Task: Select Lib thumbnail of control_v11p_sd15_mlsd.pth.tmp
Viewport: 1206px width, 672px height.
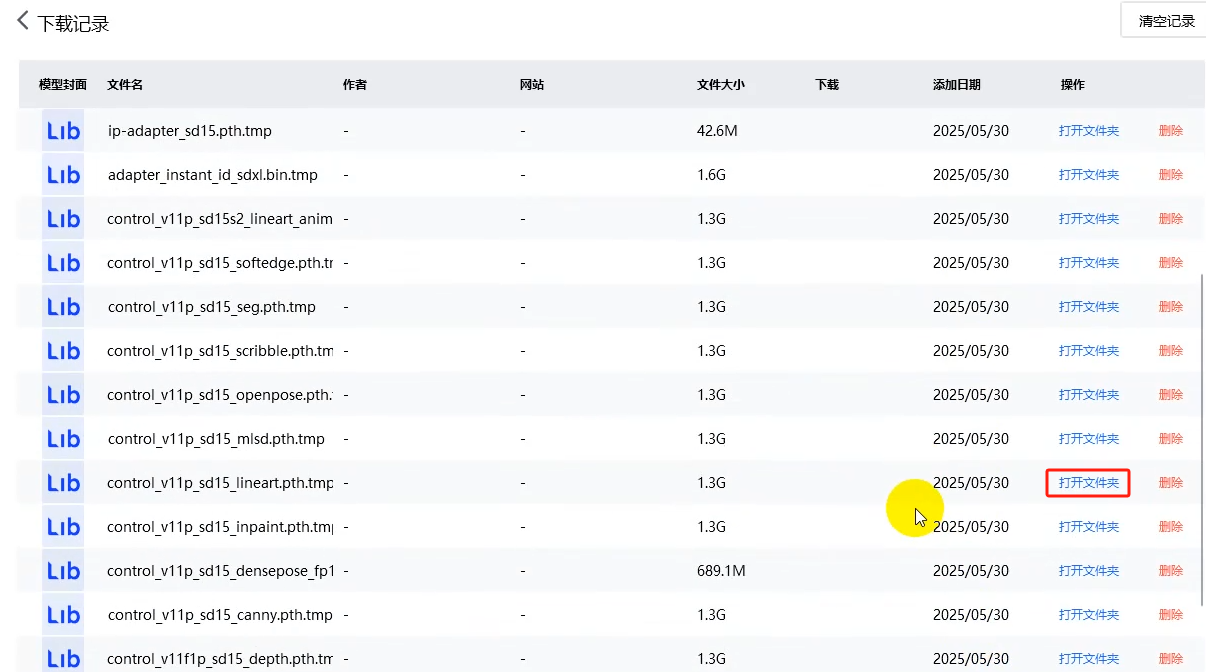Action: point(63,439)
